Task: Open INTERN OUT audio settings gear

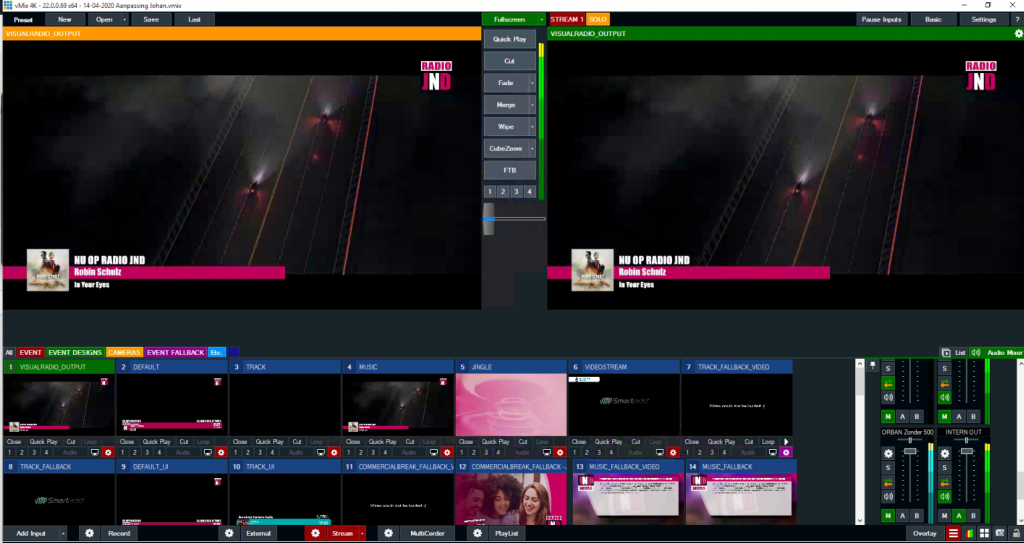Action: coord(944,453)
